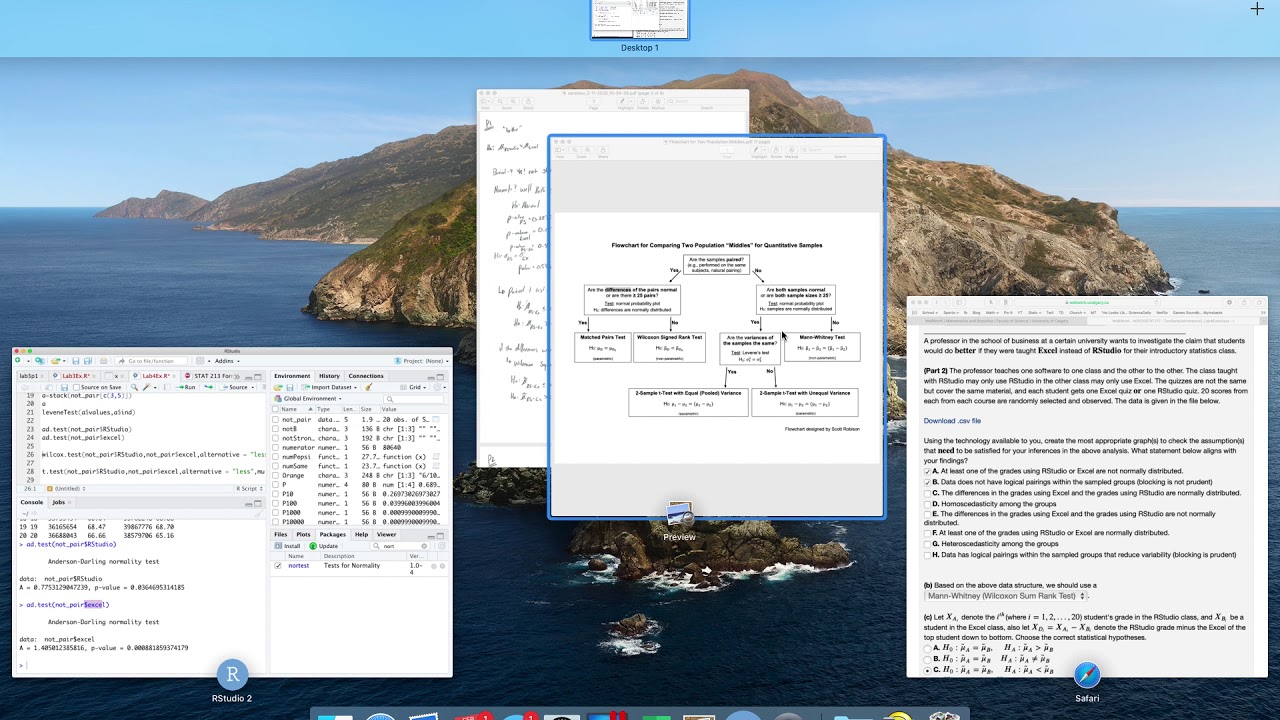1280x720 pixels.
Task: Click the add new desktop plus button
Action: point(1257,9)
